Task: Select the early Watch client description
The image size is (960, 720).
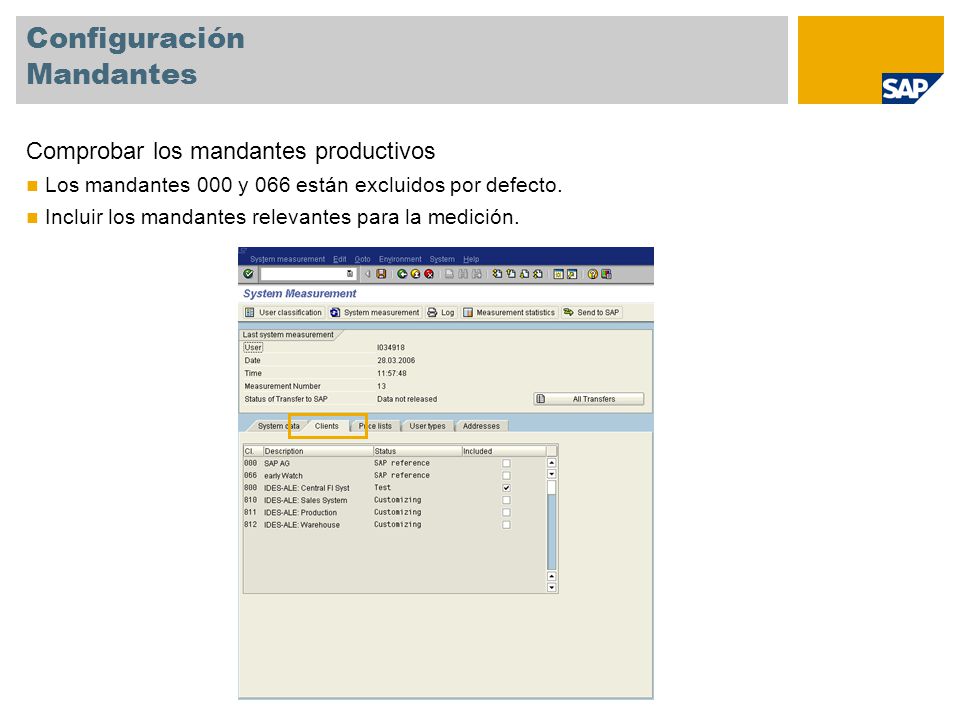Action: click(283, 476)
